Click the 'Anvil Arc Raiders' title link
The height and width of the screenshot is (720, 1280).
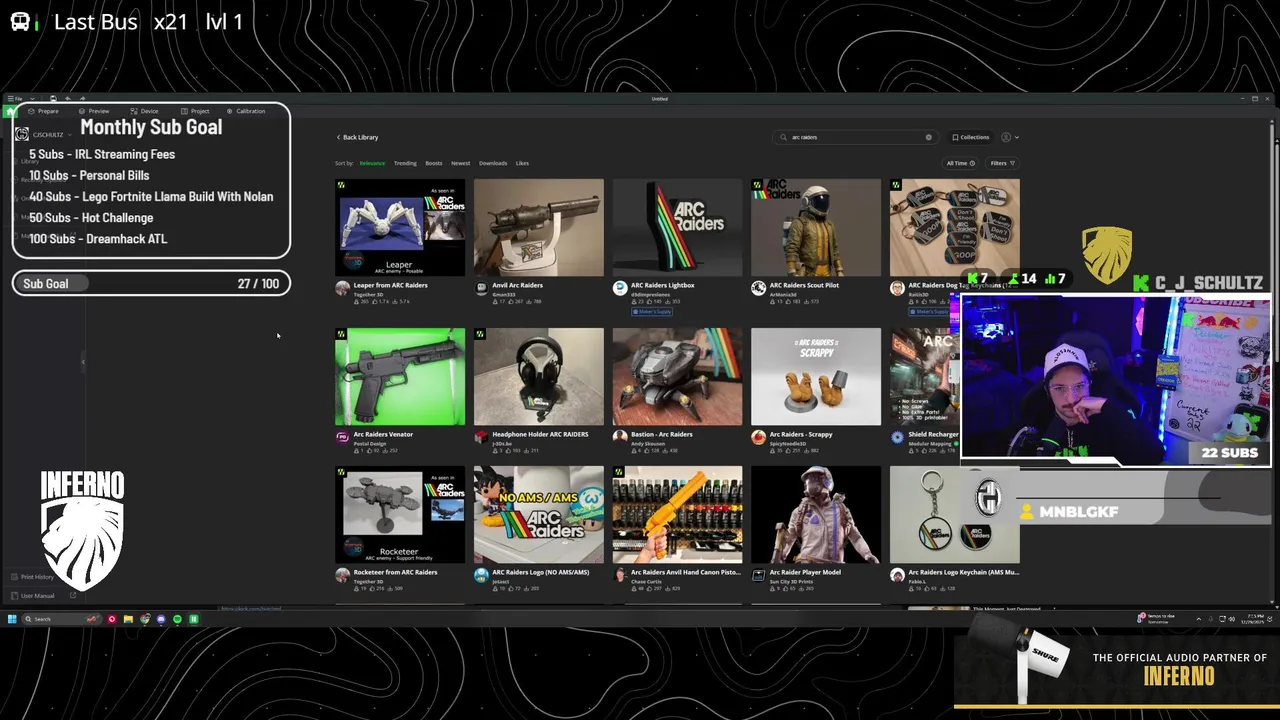tap(517, 285)
